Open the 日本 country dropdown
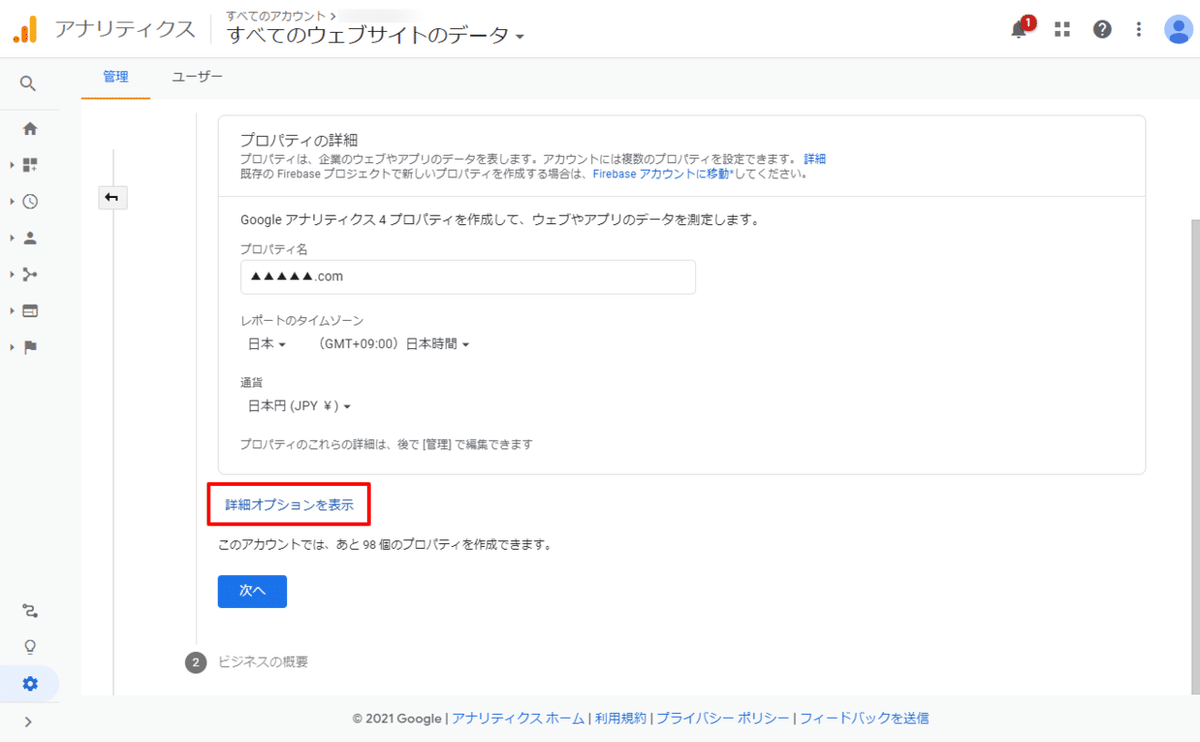Image resolution: width=1200 pixels, height=742 pixels. point(266,343)
